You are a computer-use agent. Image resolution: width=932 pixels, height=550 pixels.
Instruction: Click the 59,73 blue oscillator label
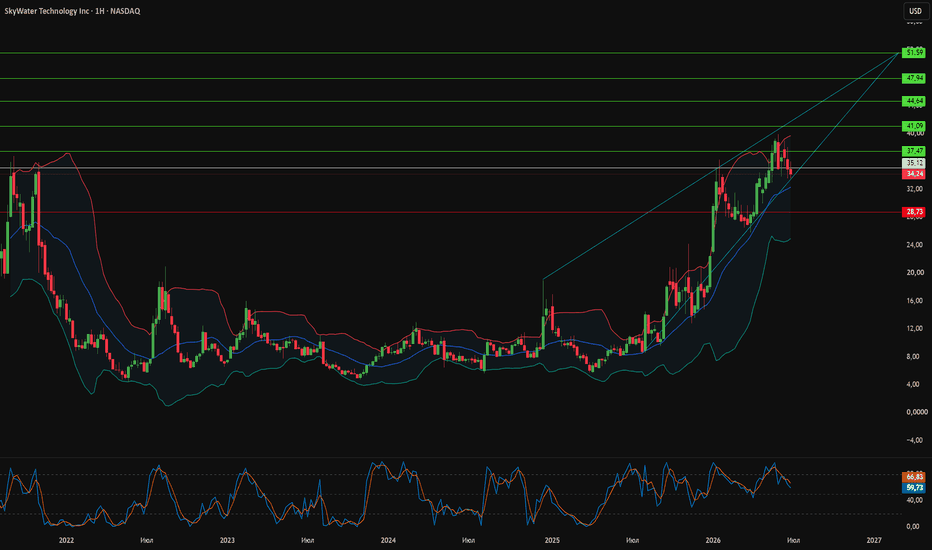[914, 488]
